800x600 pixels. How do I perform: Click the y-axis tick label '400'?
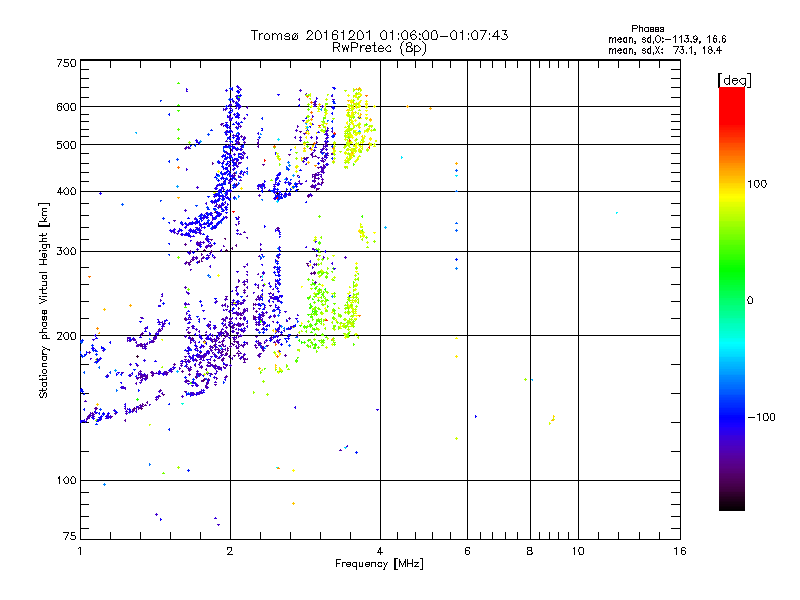(66, 191)
